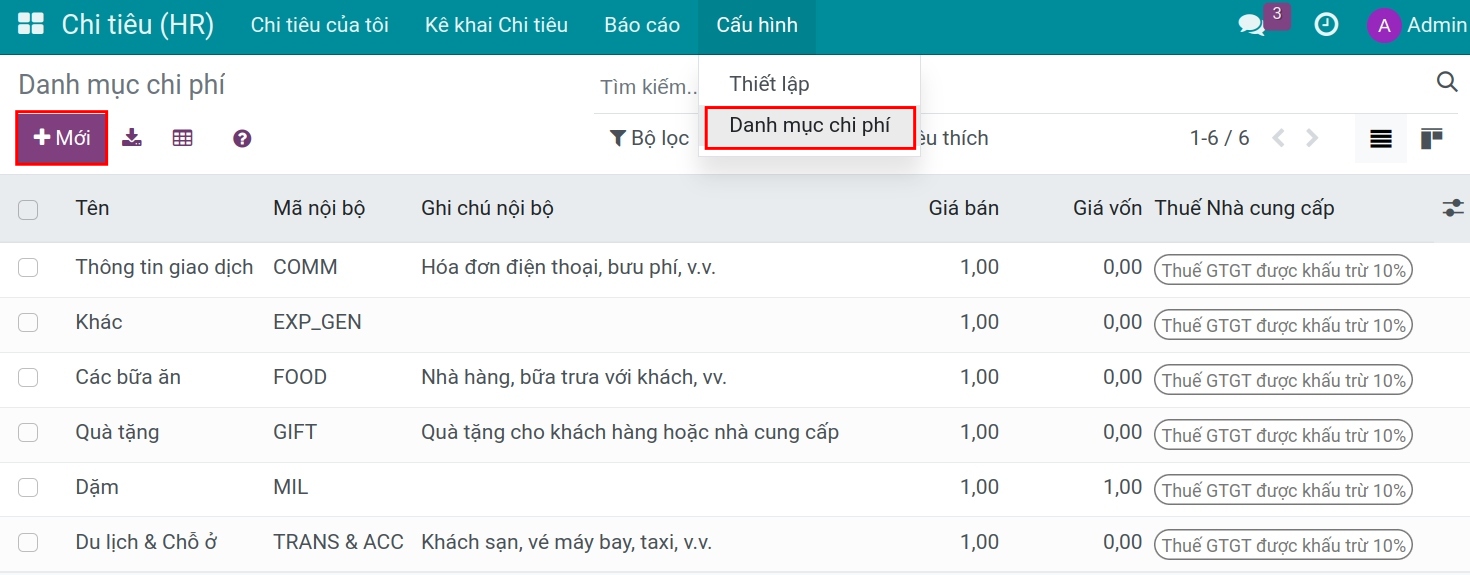Screen dimensions: 1470x575
Task: Click the spreadsheet grid icon next to download
Action: pyautogui.click(x=182, y=138)
